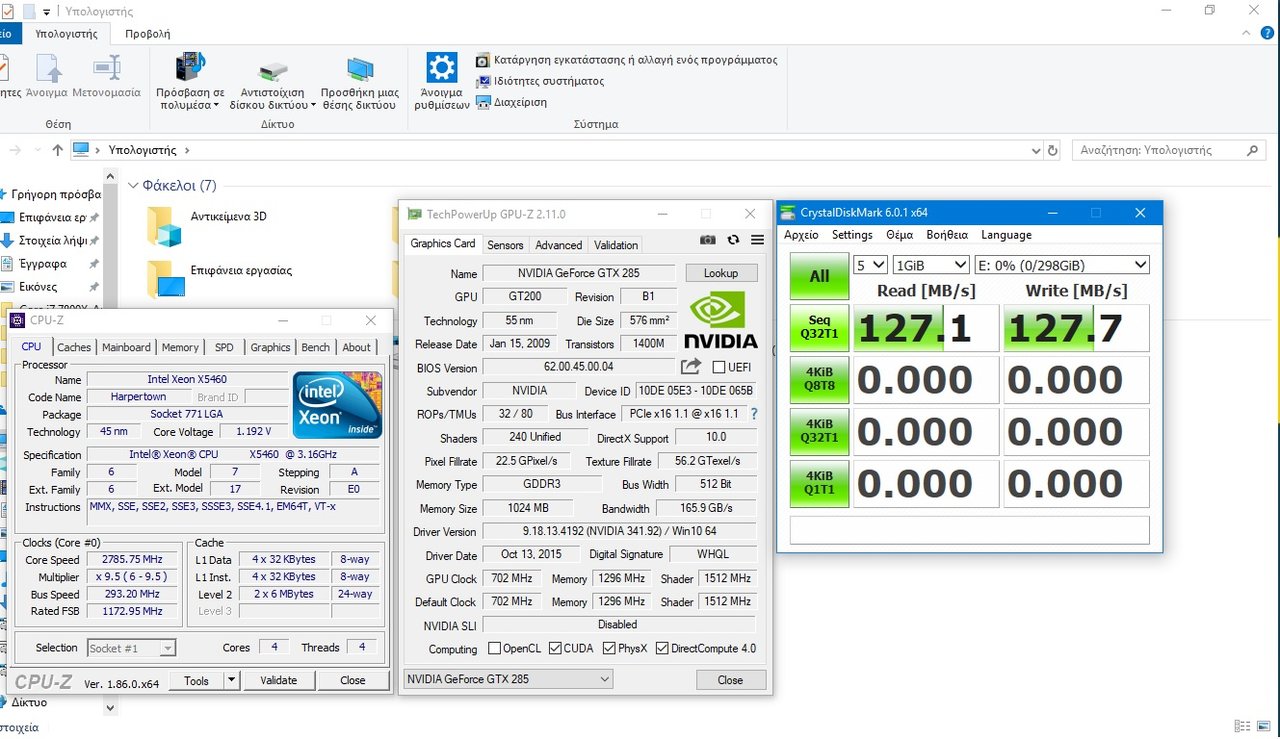Open the Language menu in CrystalDiskMark
The image size is (1280, 739).
(1006, 235)
